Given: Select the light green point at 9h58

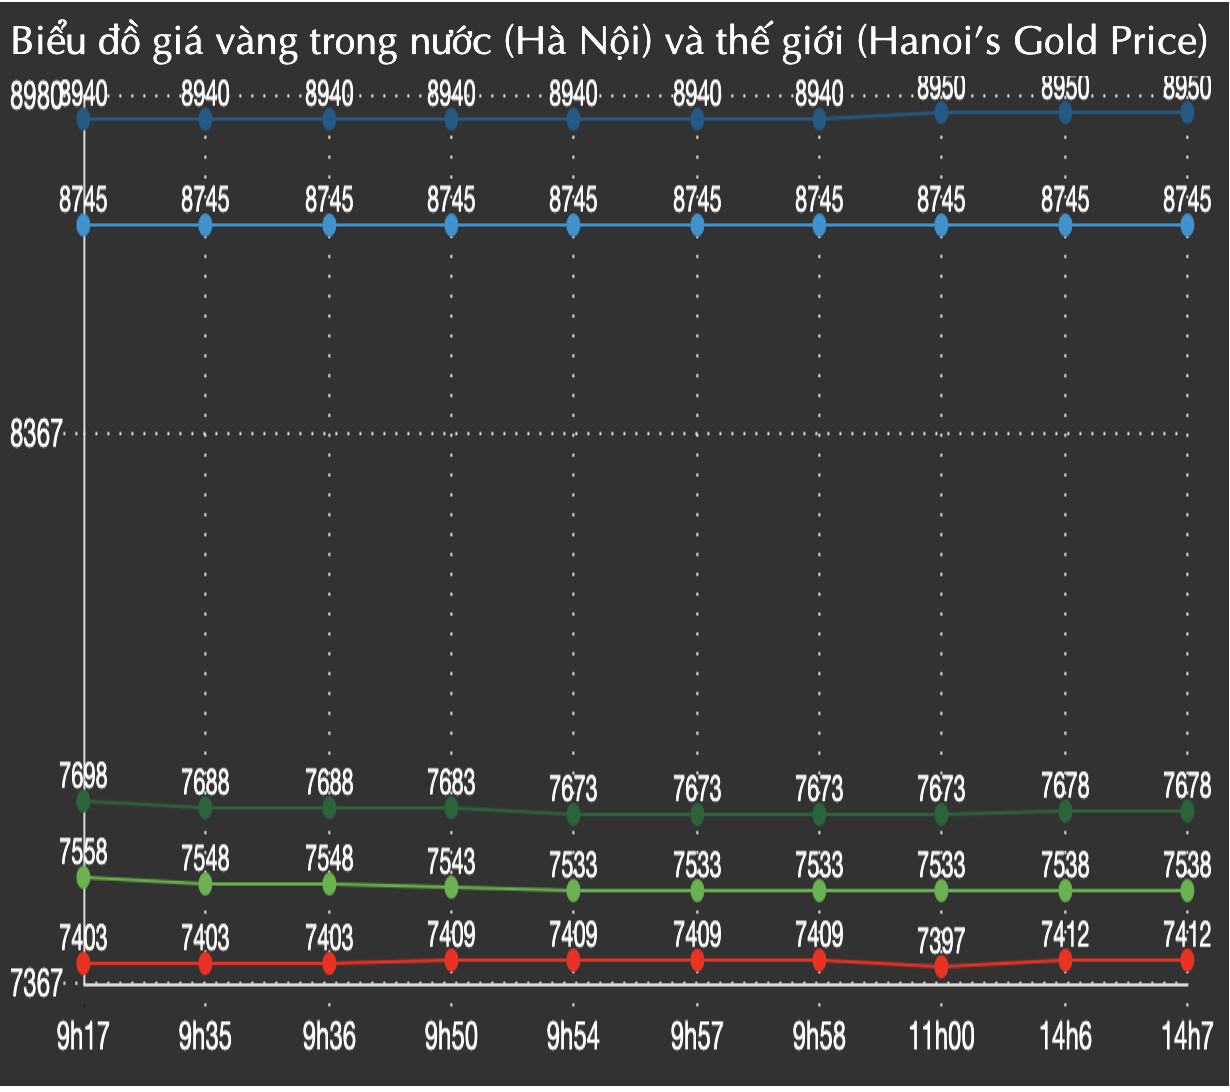Looking at the screenshot, I should 819,890.
